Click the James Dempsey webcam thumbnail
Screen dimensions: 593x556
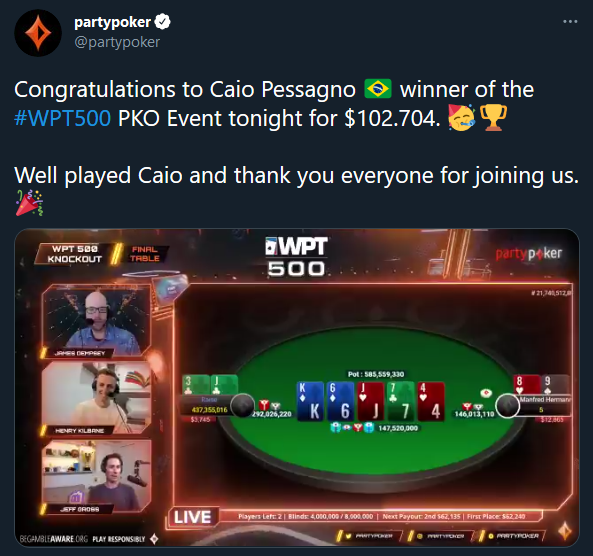97,321
